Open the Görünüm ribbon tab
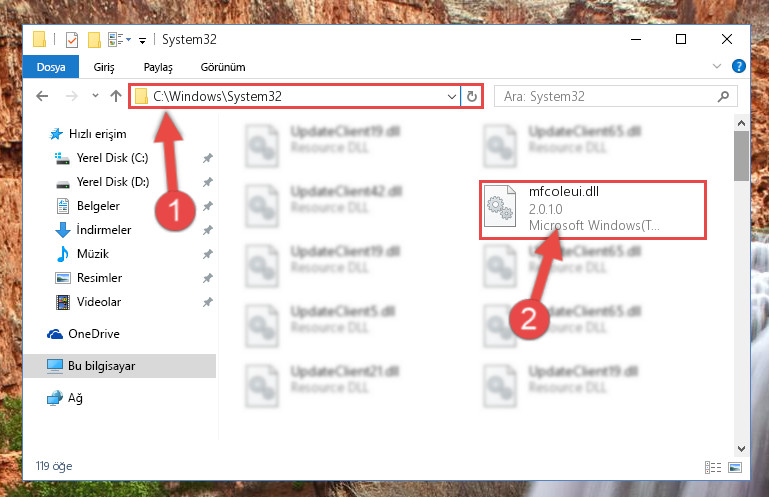Viewport: 769px width, 497px height. pyautogui.click(x=223, y=67)
